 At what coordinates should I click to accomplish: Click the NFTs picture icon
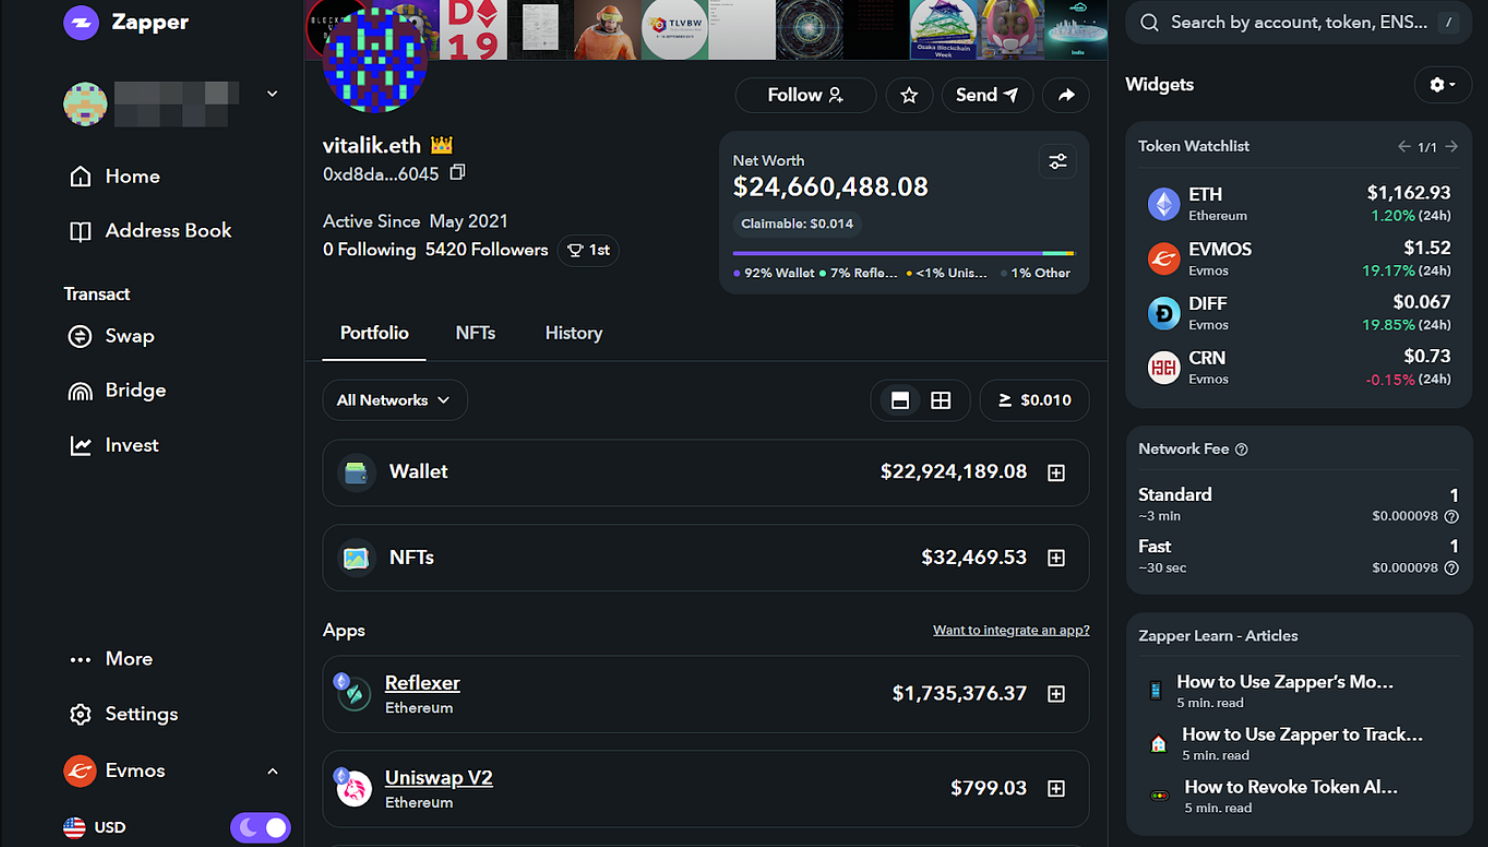[356, 558]
